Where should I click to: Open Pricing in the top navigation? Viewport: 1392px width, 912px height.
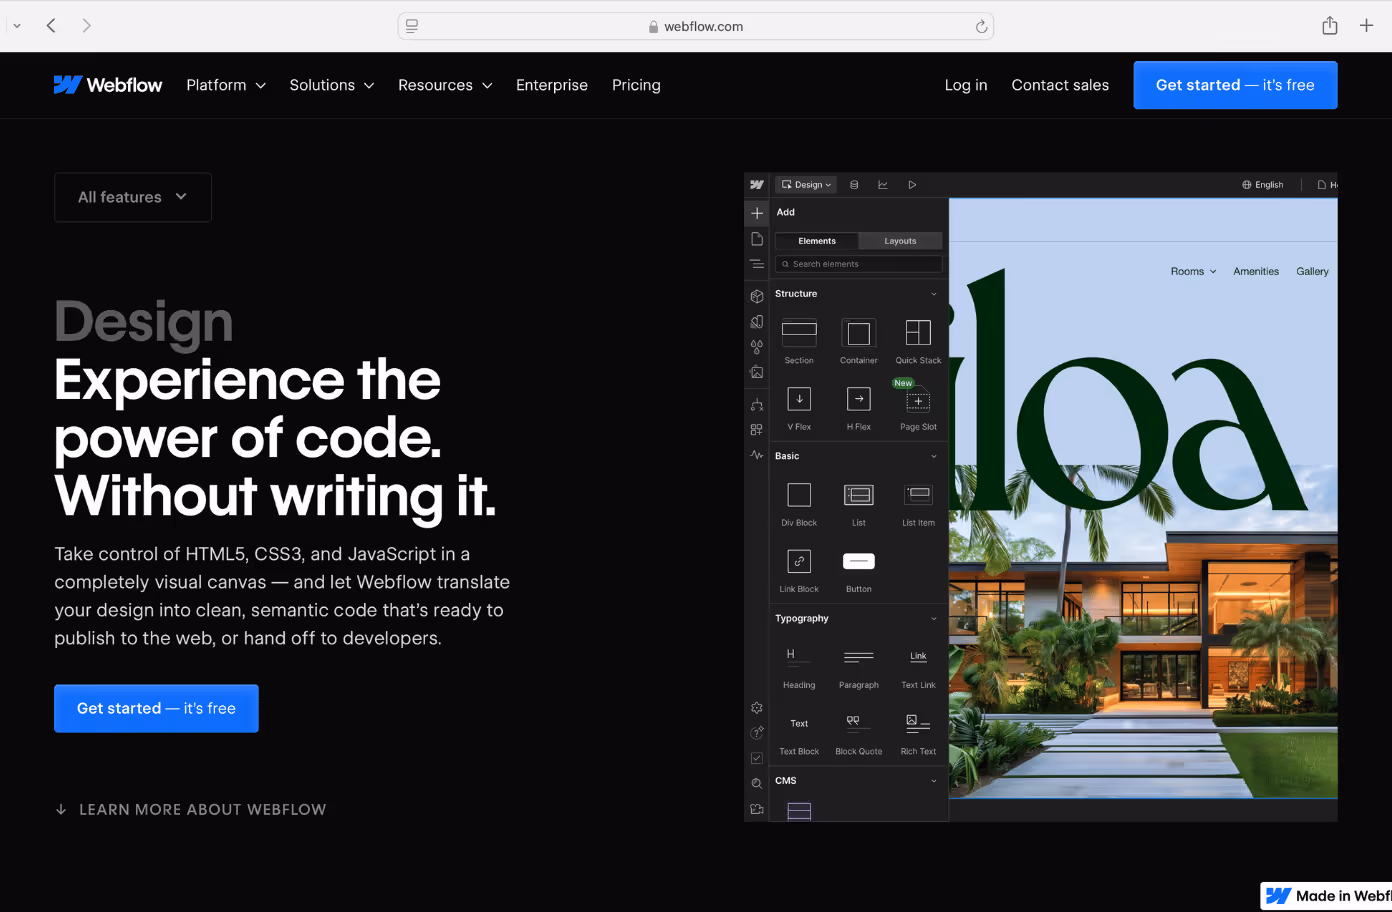(636, 85)
